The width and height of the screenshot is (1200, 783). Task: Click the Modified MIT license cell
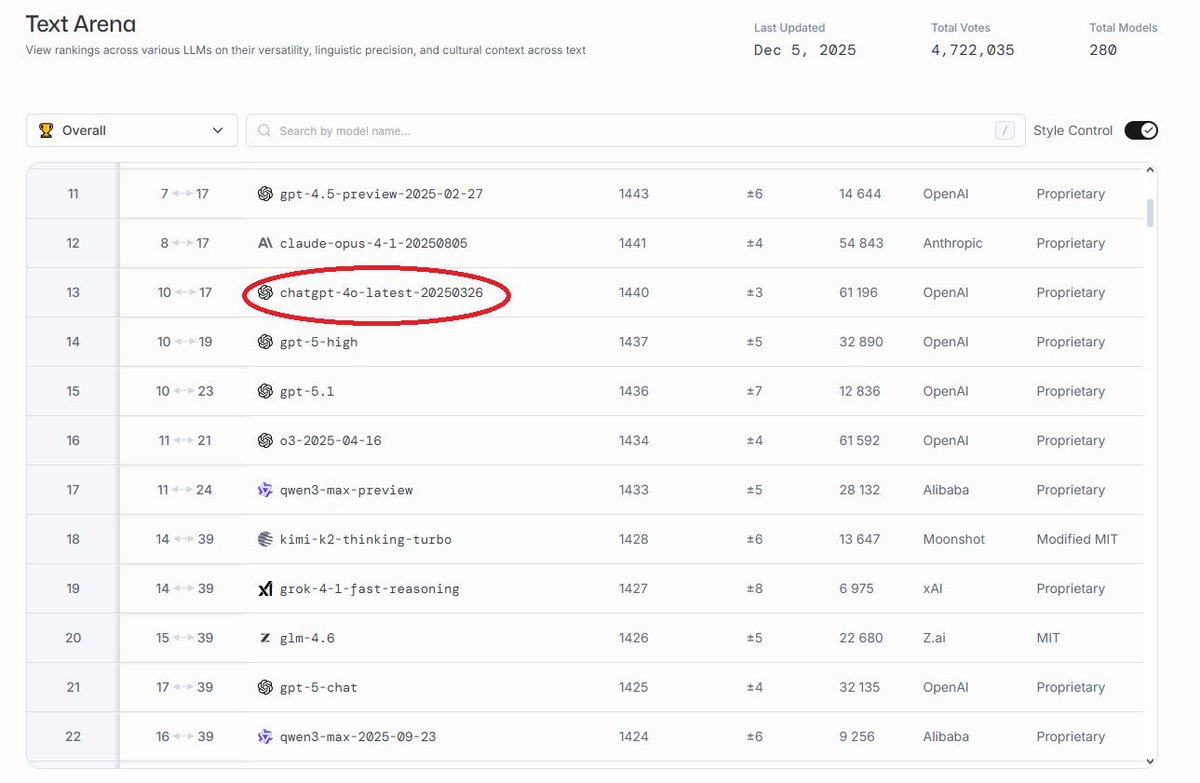tap(1077, 539)
